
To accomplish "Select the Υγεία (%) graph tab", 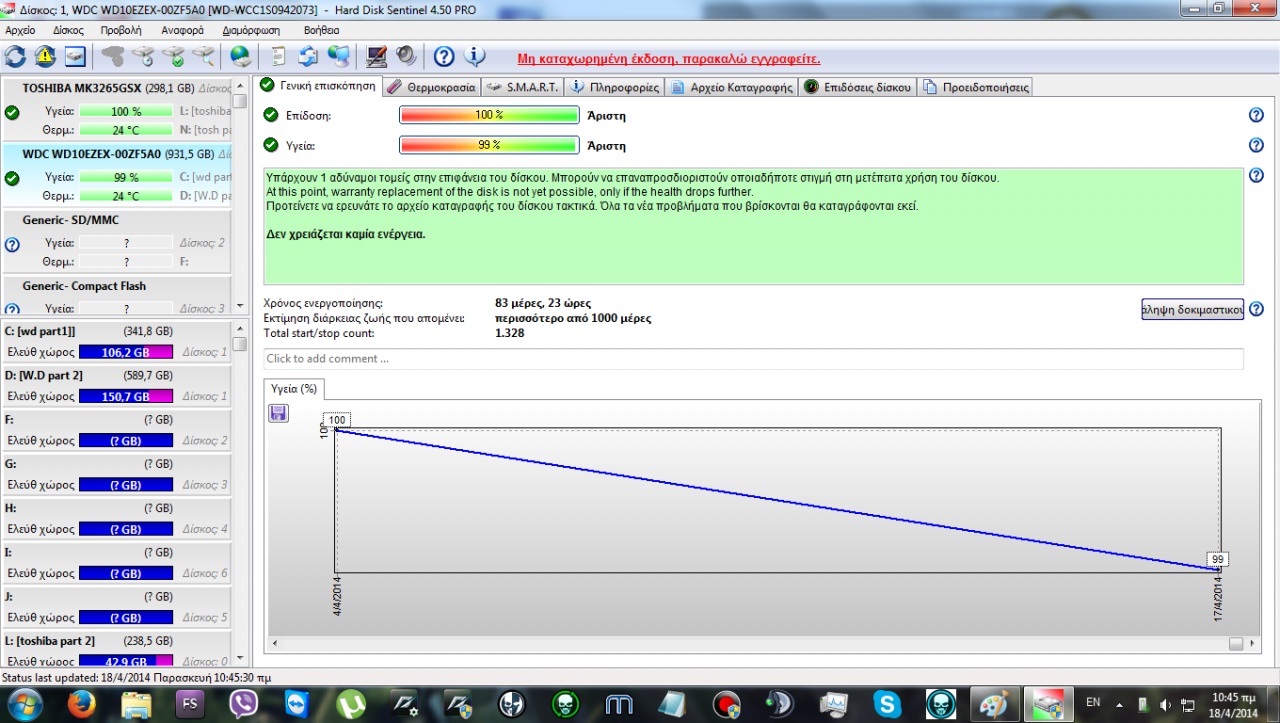I will click(294, 388).
